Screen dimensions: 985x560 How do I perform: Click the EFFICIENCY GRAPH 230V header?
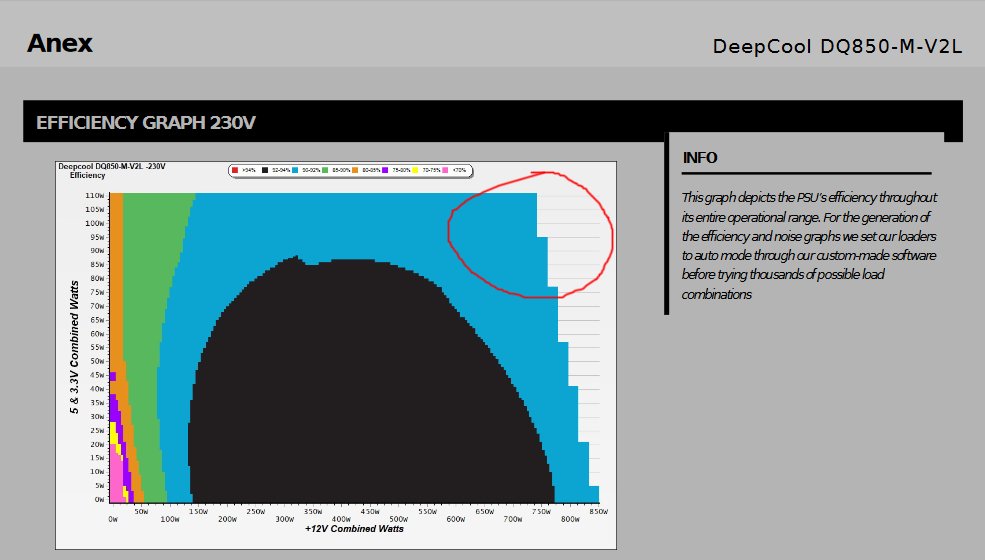[x=146, y=123]
